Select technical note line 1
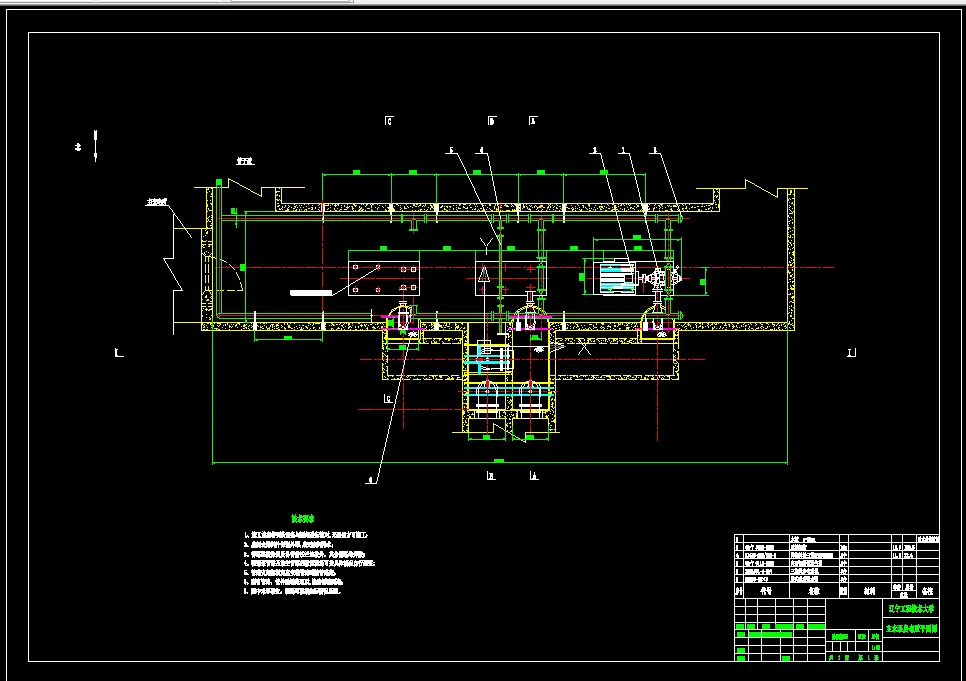This screenshot has height=681, width=966. (306, 535)
